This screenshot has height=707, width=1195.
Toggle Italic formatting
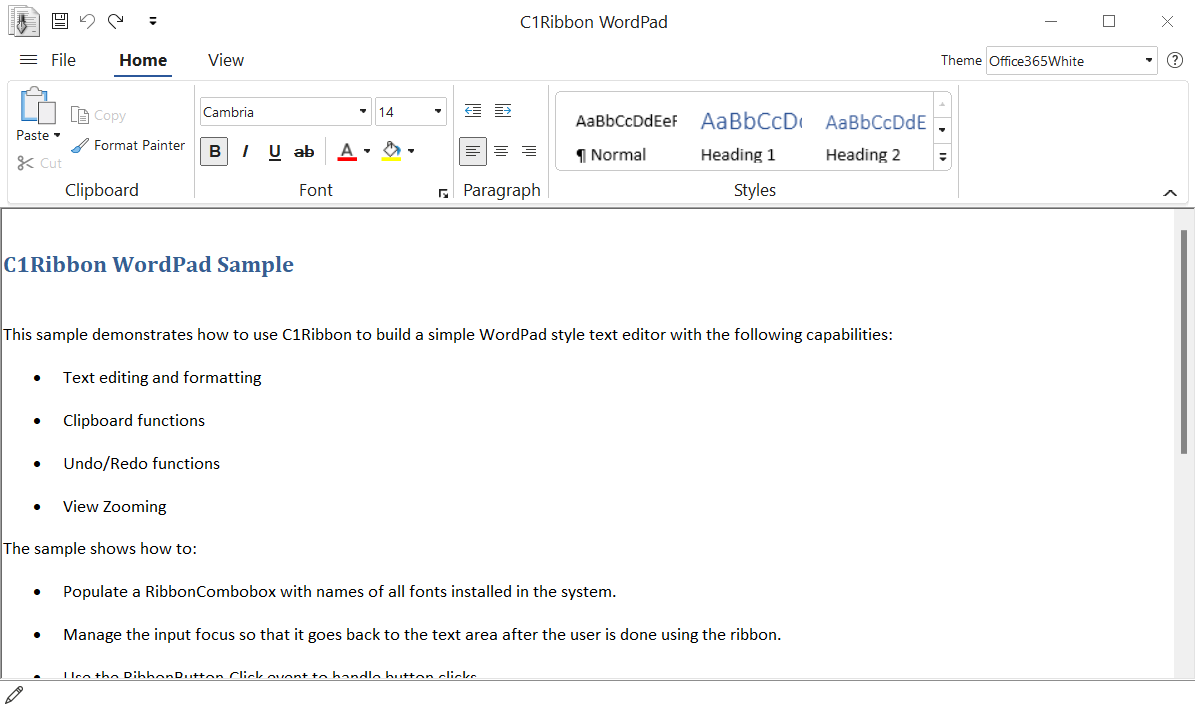245,152
